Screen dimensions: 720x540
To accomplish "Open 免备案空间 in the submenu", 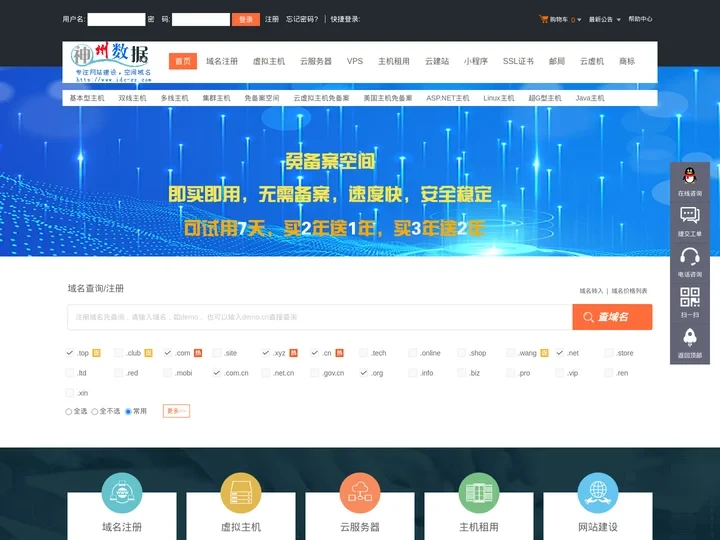I will pyautogui.click(x=262, y=98).
